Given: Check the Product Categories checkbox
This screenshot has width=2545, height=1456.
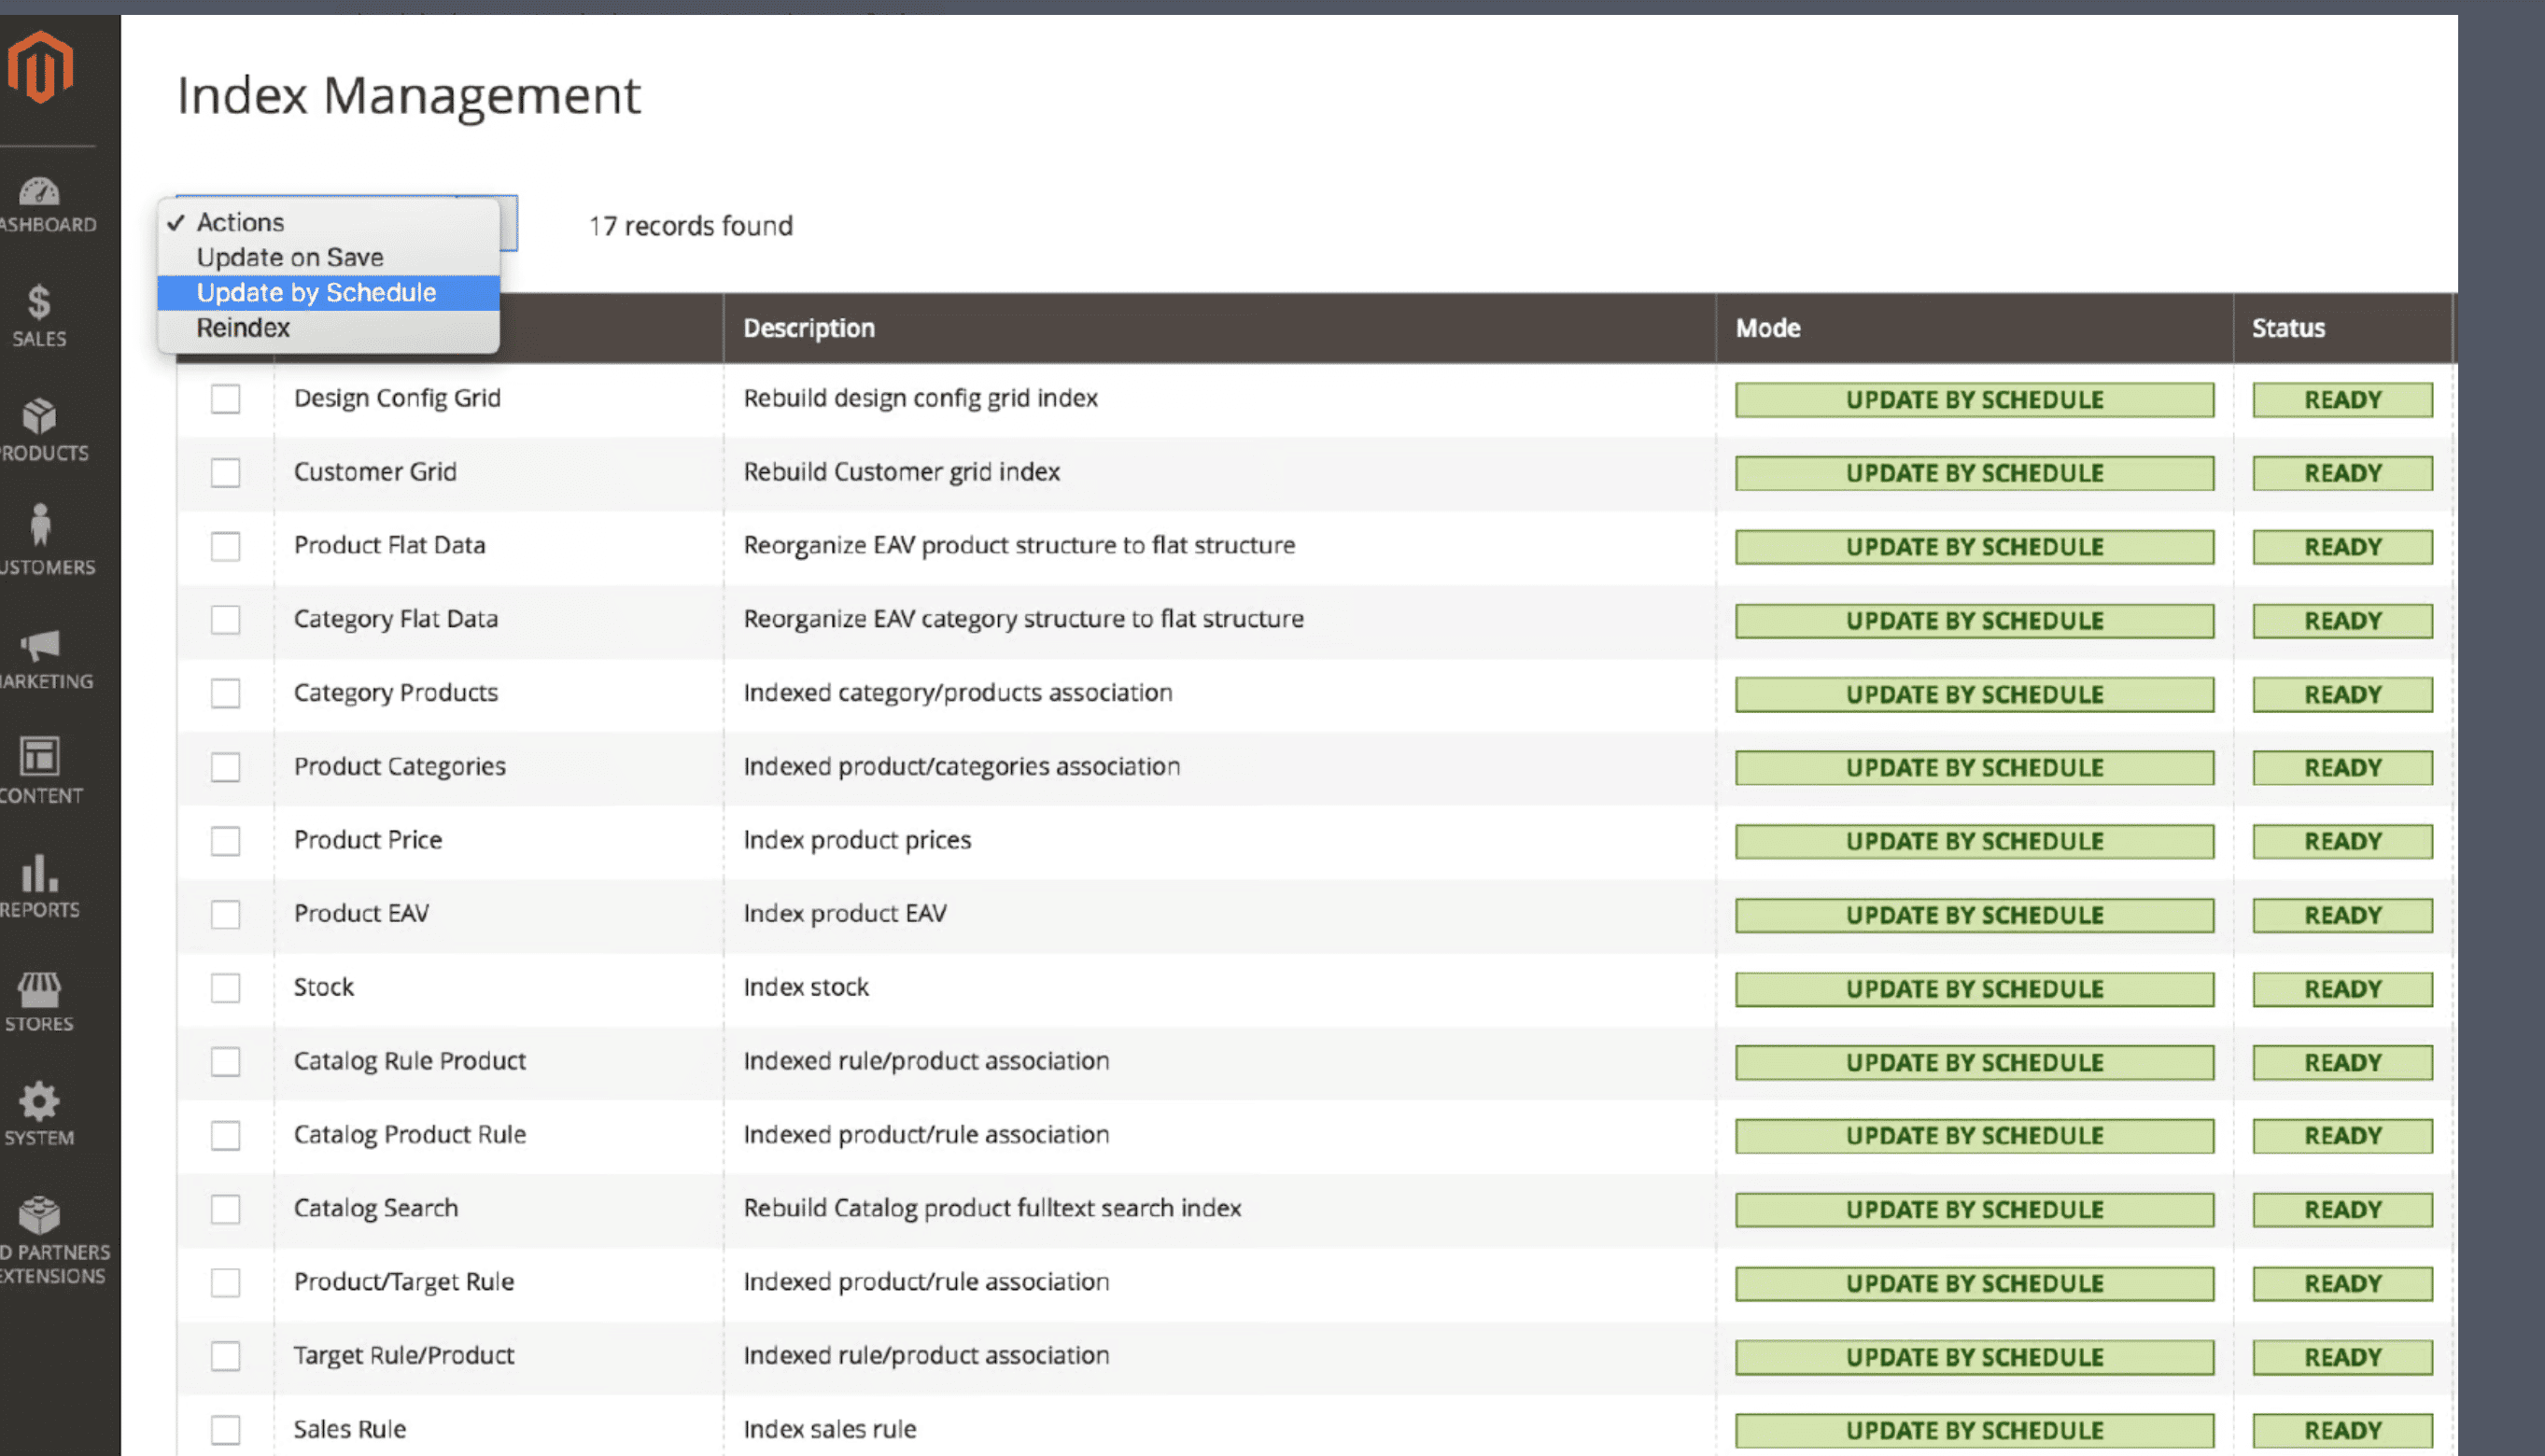Looking at the screenshot, I should coord(226,767).
